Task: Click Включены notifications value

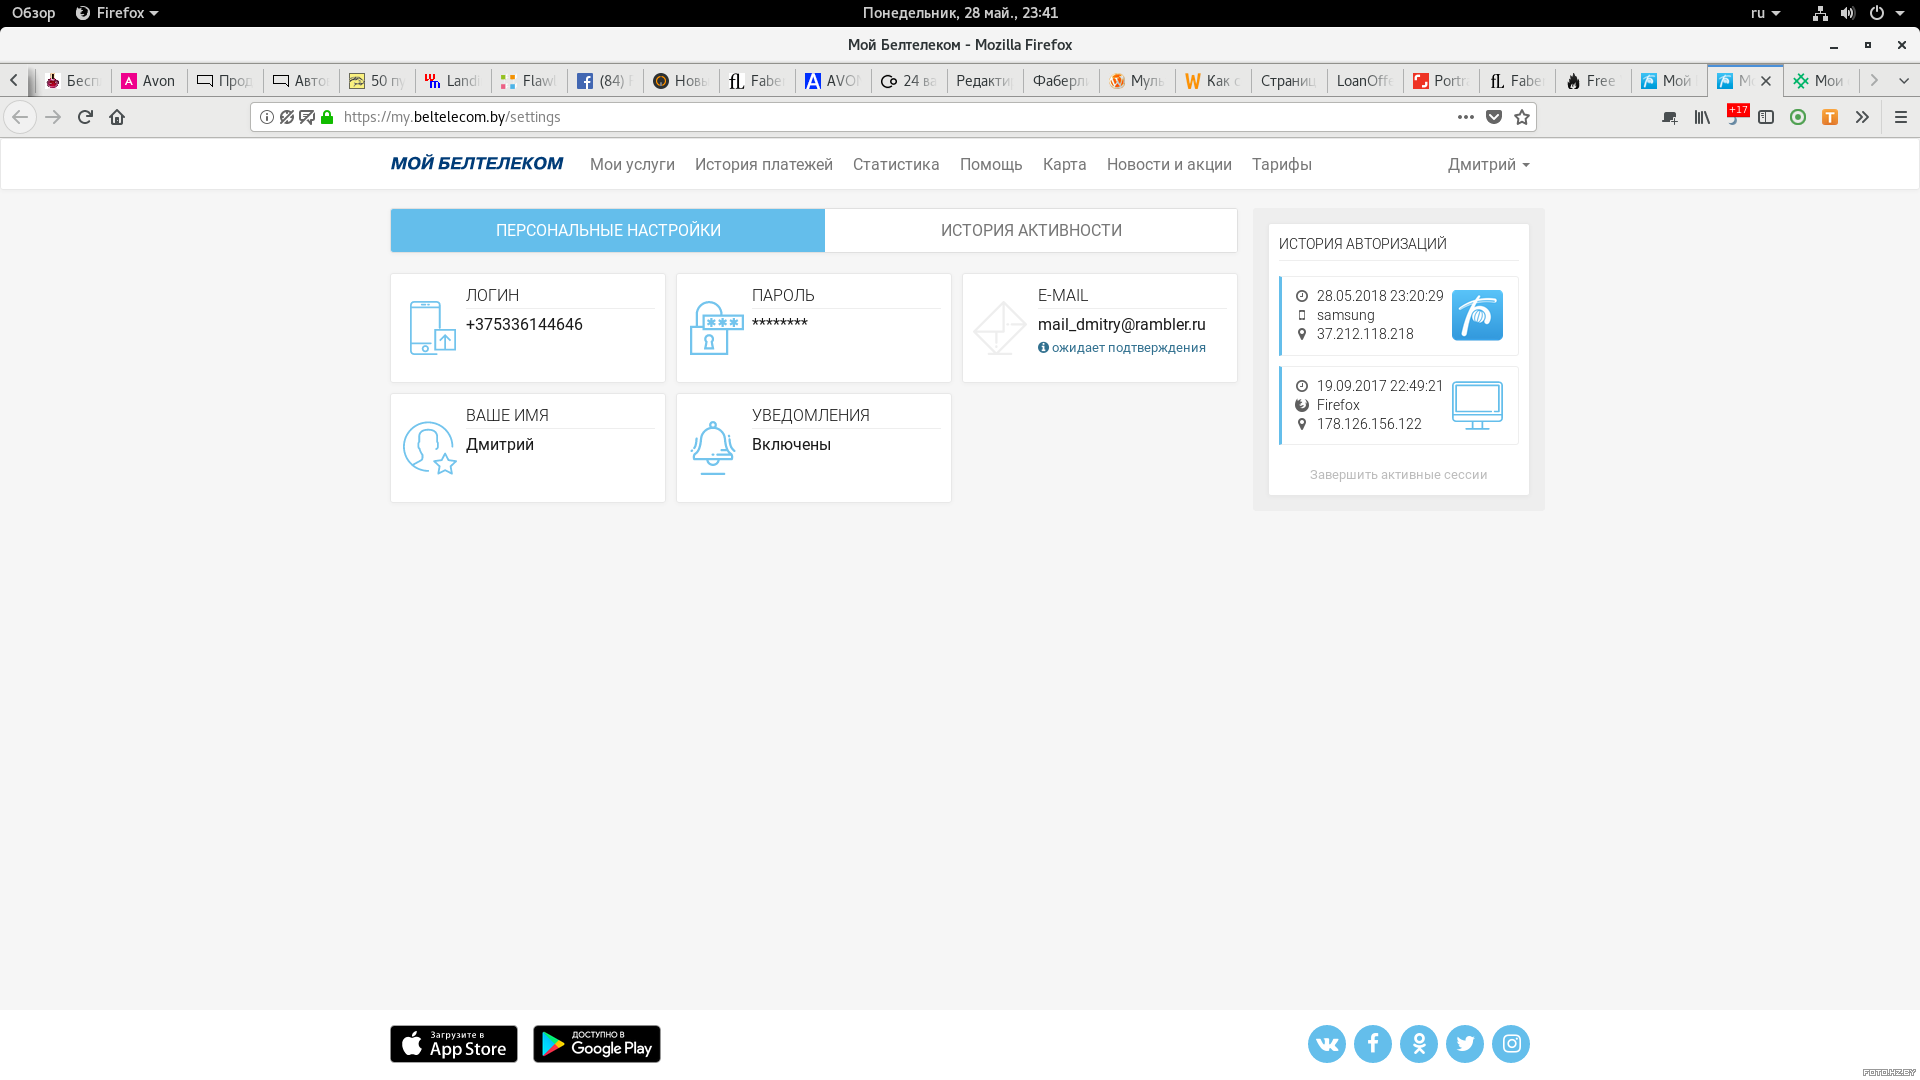Action: pos(791,444)
